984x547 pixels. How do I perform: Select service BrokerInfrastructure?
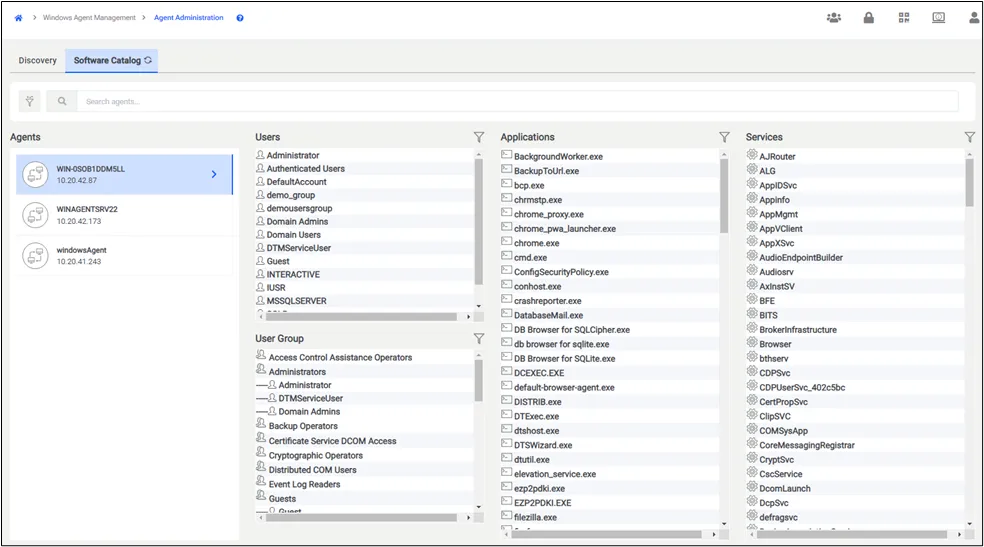click(798, 330)
